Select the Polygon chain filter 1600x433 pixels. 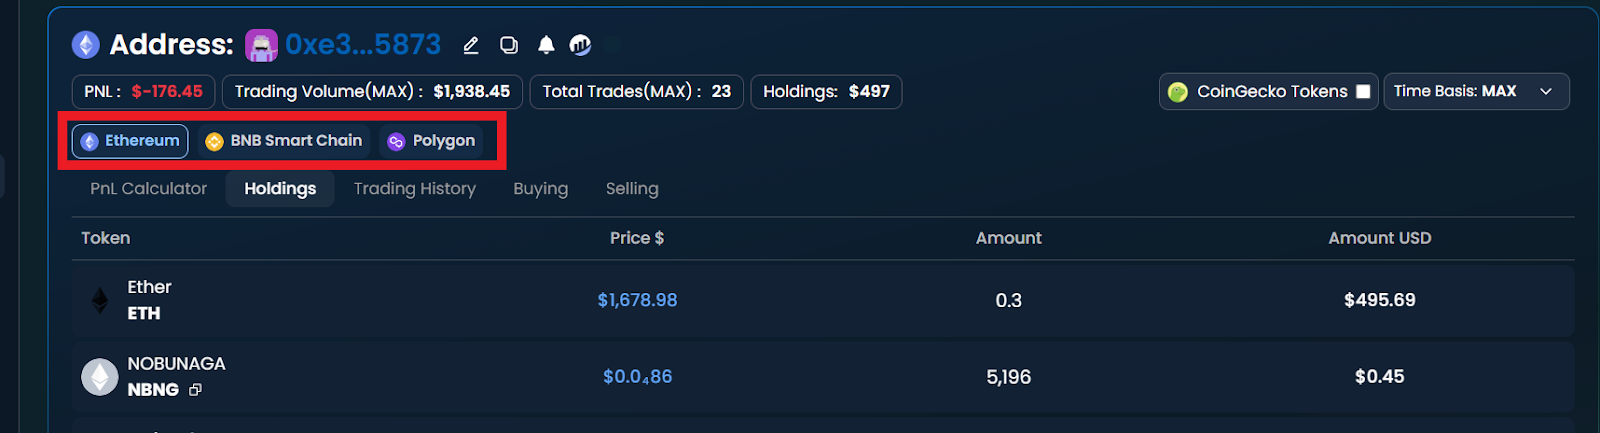432,141
